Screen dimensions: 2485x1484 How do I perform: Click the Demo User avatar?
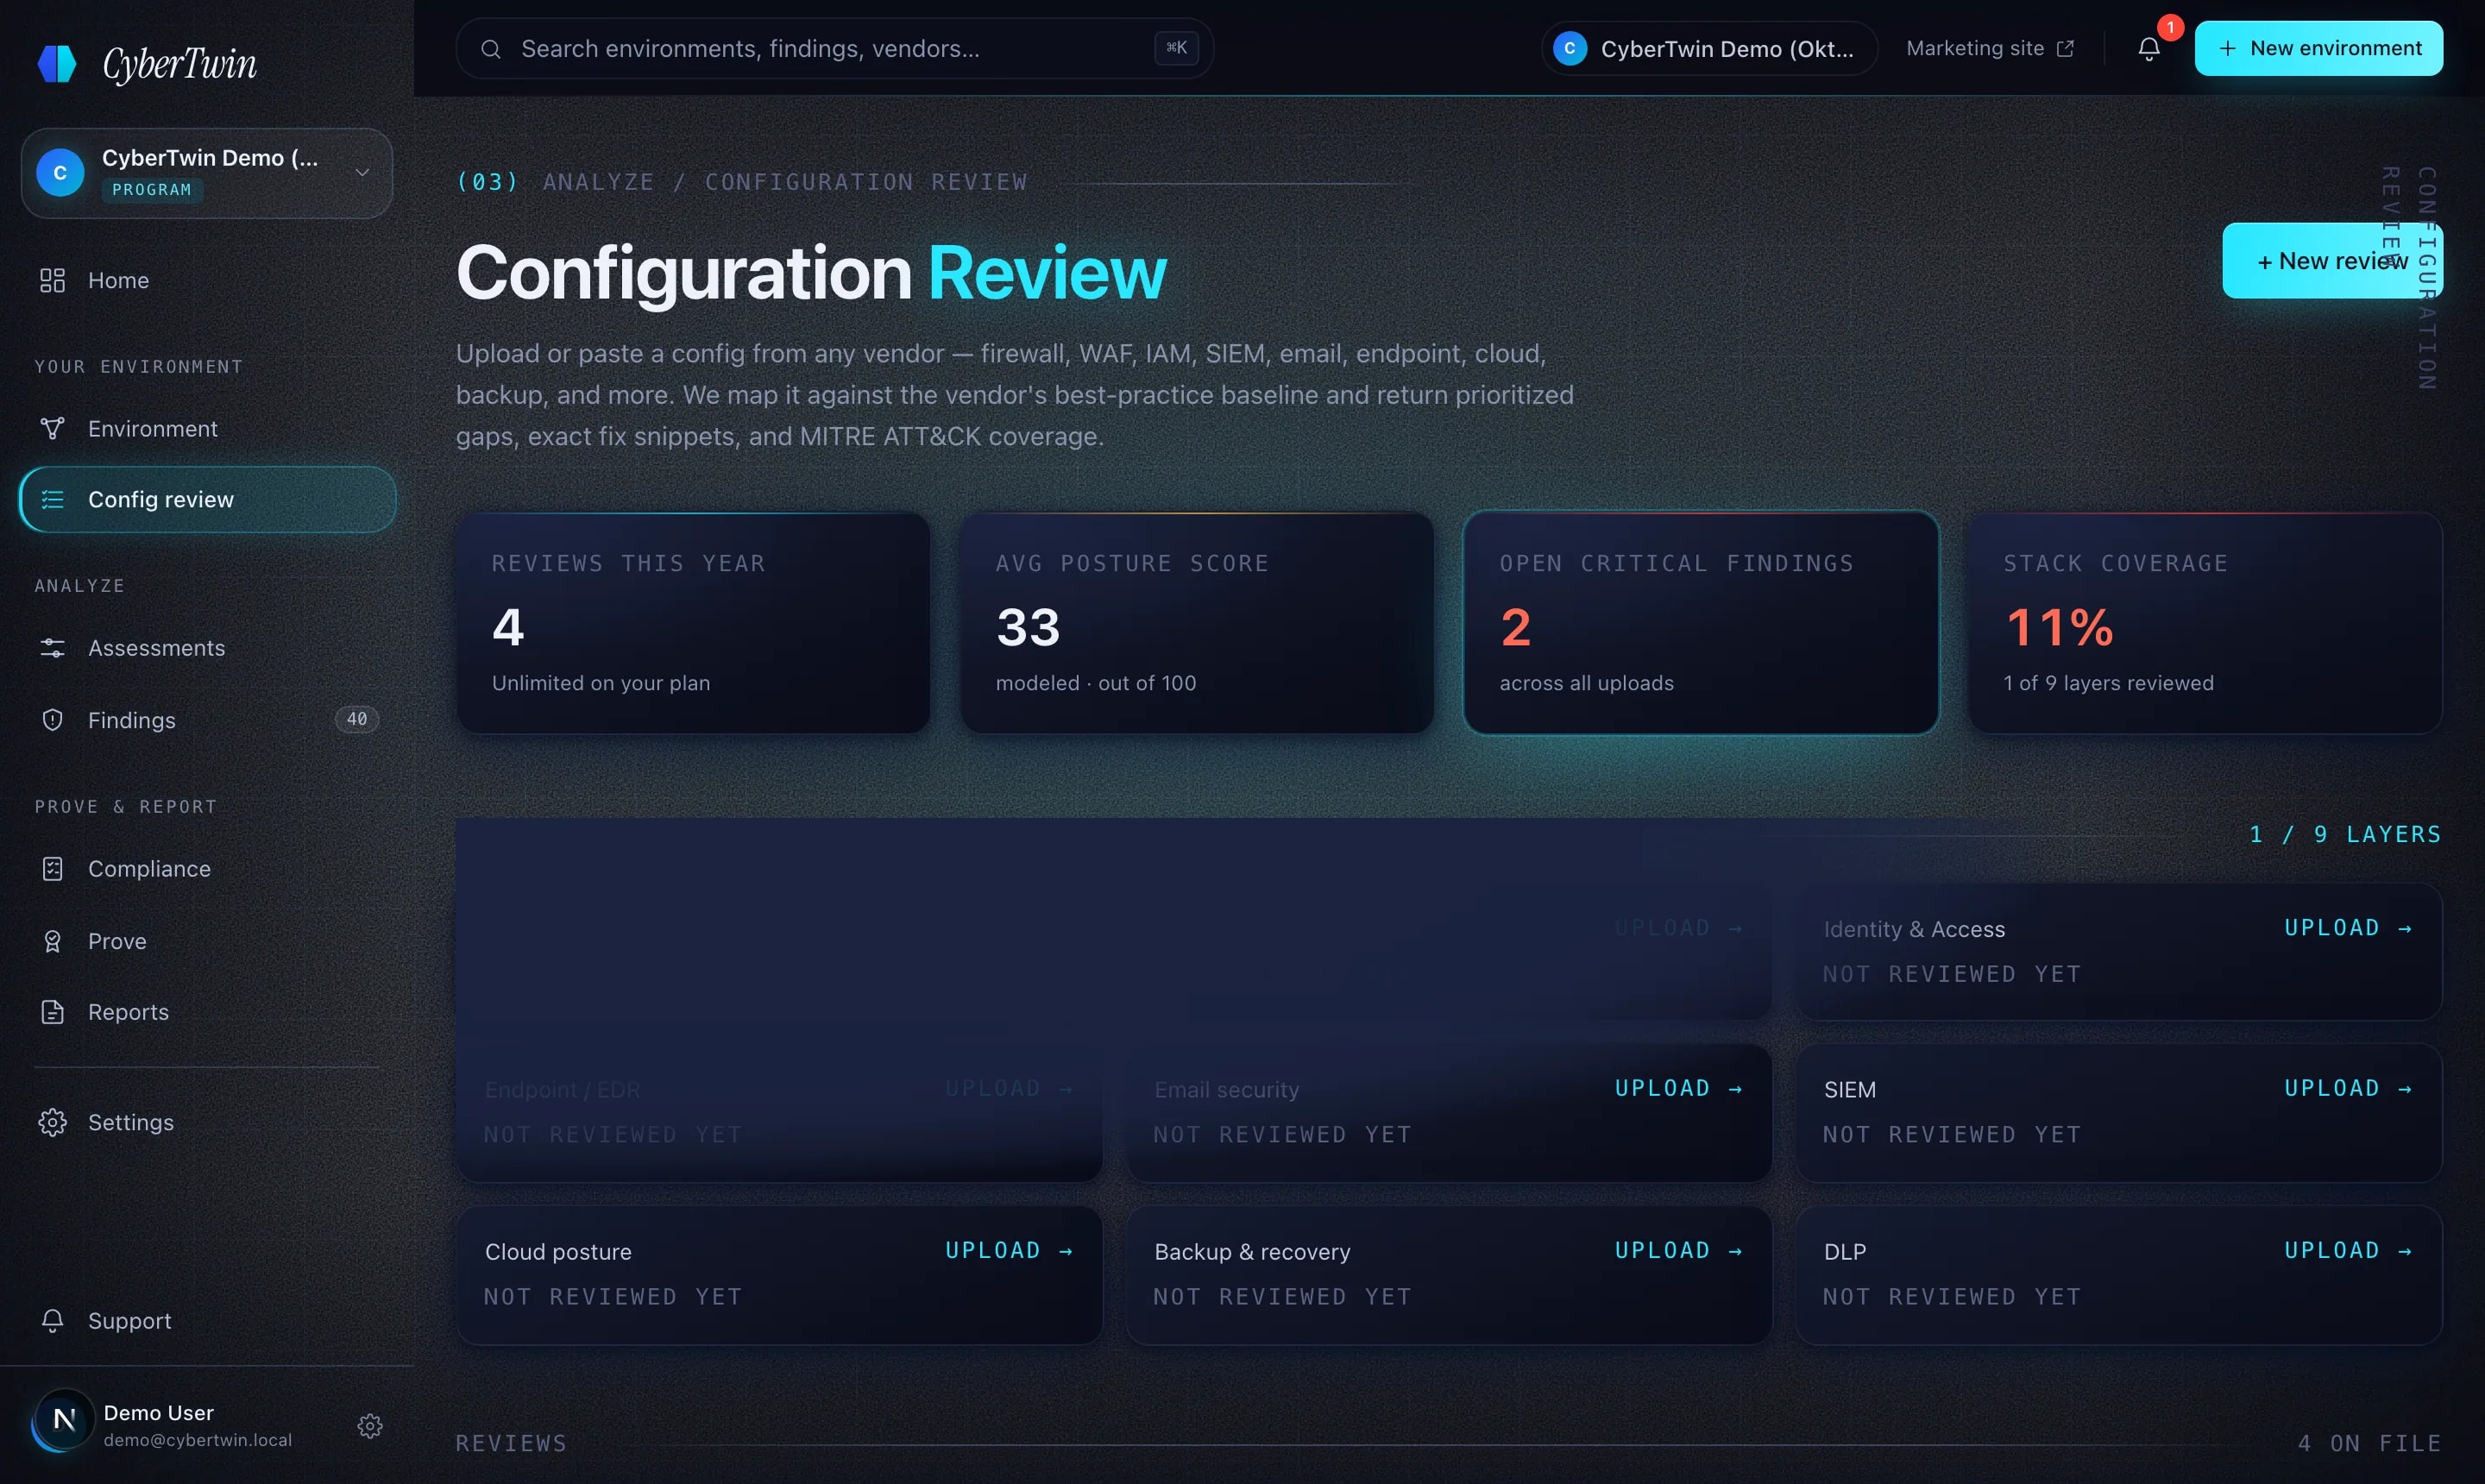pyautogui.click(x=63, y=1419)
